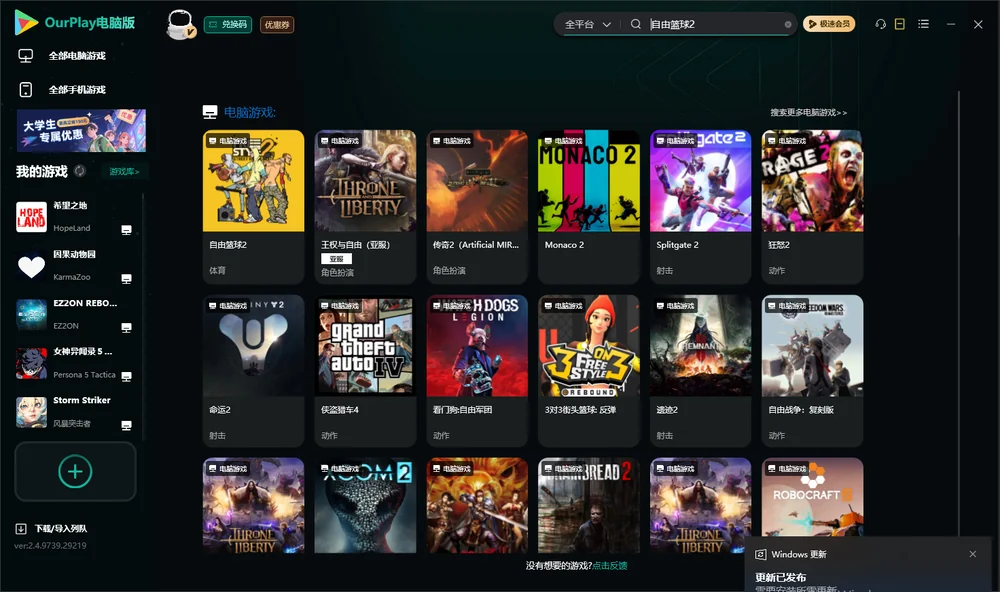
Task: Open the Dread 2 zombie game card
Action: [x=589, y=505]
